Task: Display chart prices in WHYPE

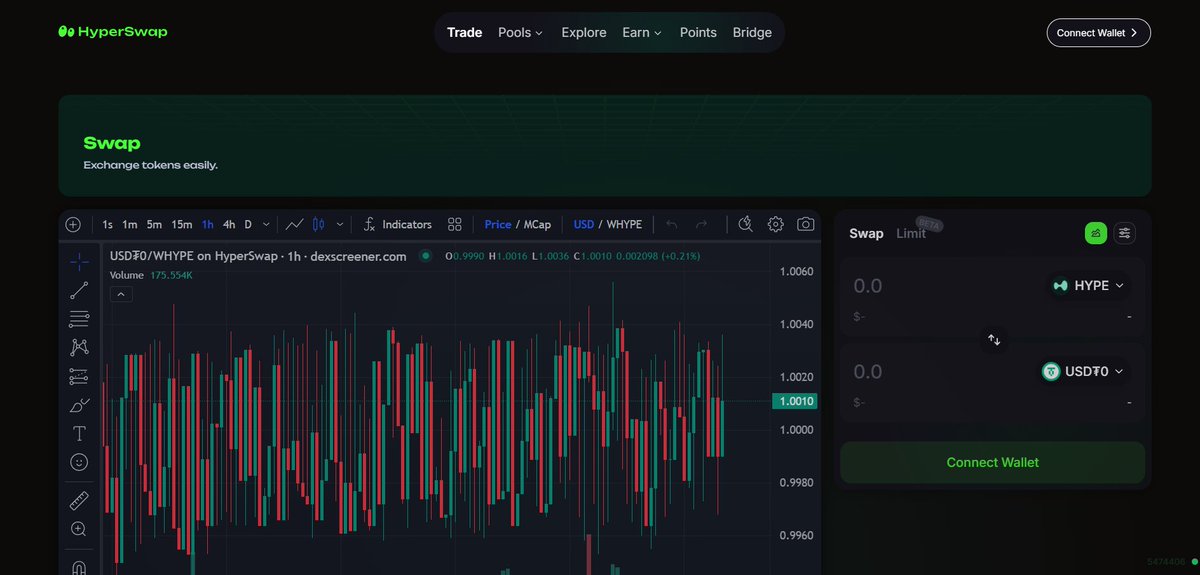Action: 625,224
